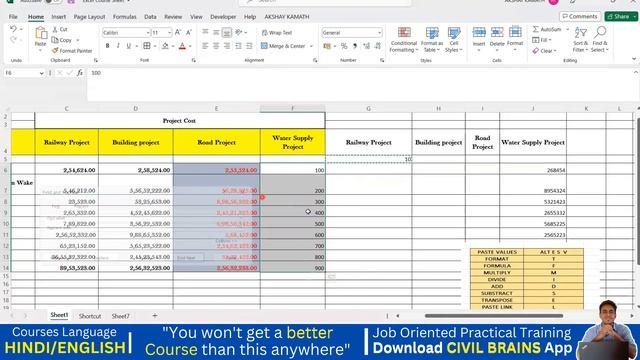This screenshot has width=640, height=360.
Task: Click Increase Decimal icon
Action: (366, 46)
